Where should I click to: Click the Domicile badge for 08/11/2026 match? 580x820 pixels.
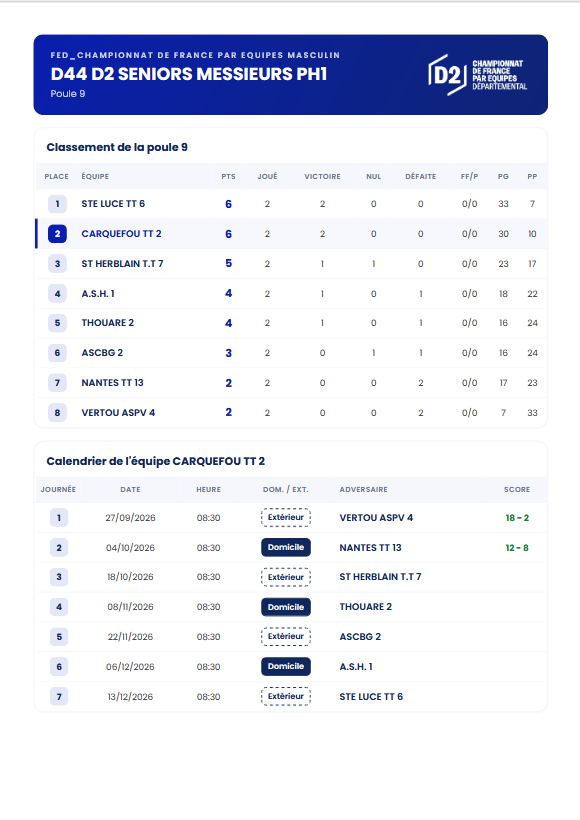(x=286, y=607)
